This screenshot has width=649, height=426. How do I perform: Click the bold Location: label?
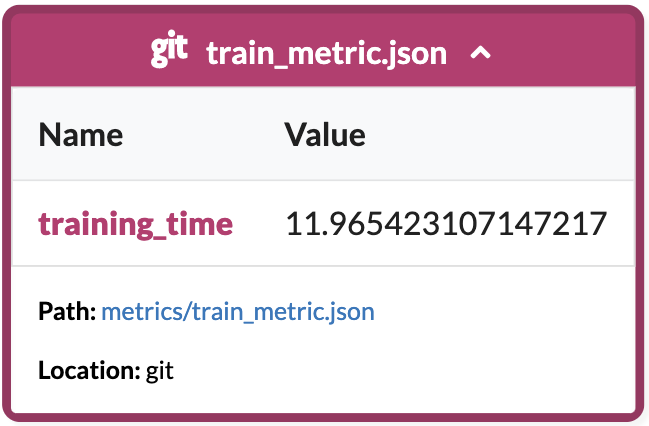pos(88,371)
